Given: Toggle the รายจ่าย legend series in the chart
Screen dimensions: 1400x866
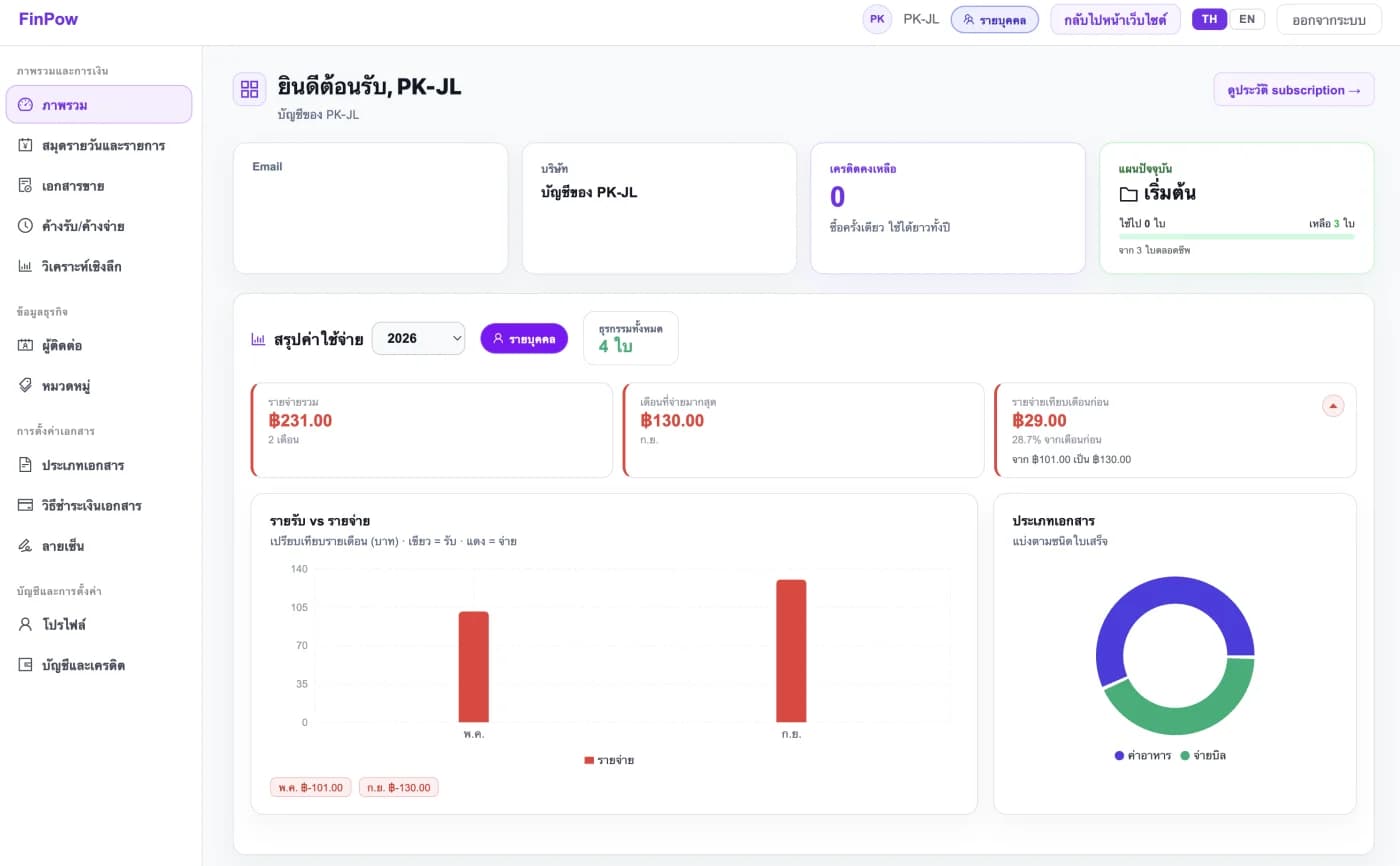Looking at the screenshot, I should 609,760.
